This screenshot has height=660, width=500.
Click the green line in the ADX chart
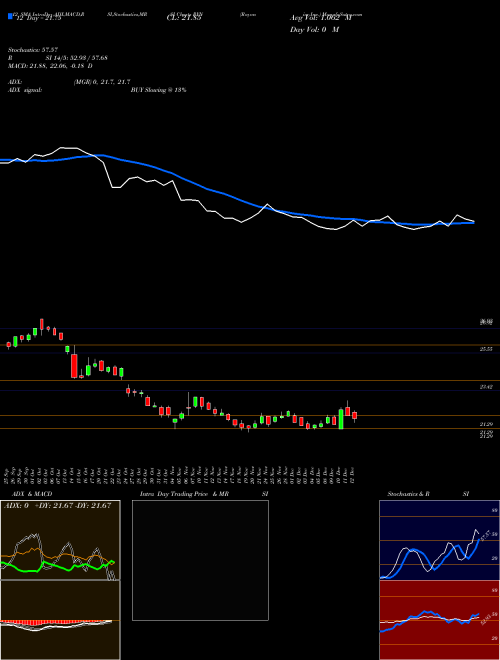click(57, 567)
